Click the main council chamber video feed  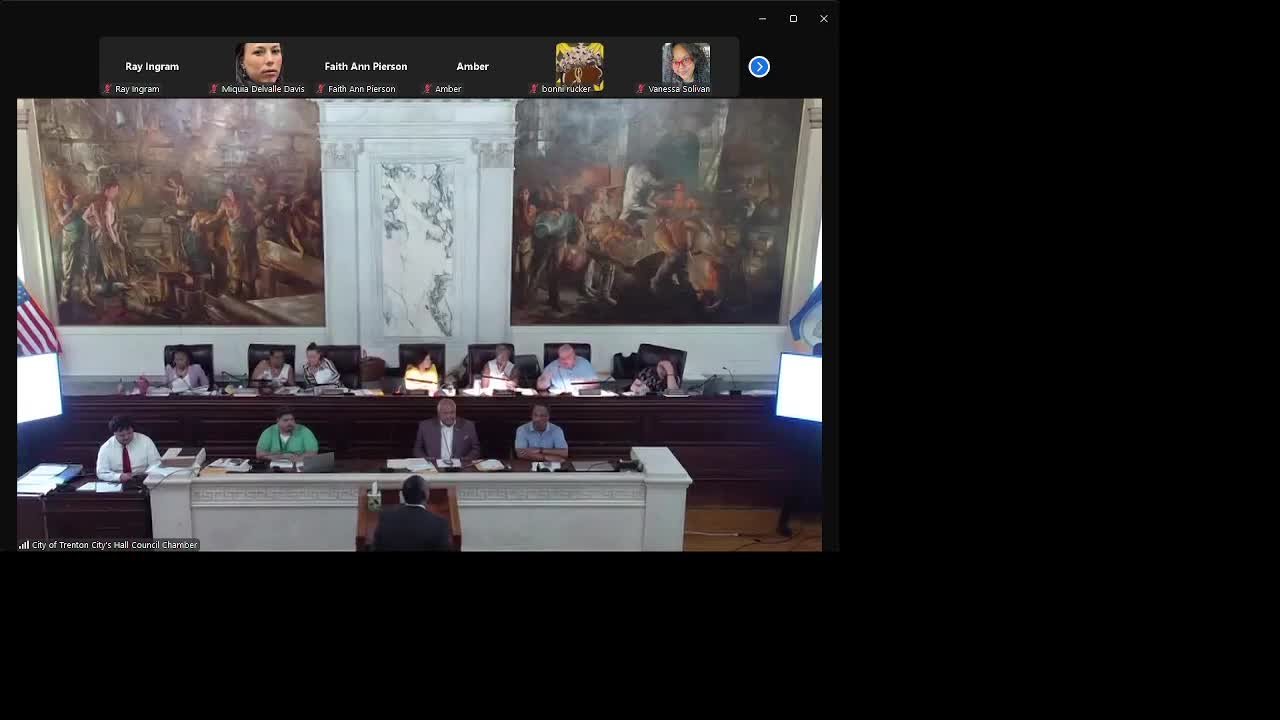(x=419, y=325)
